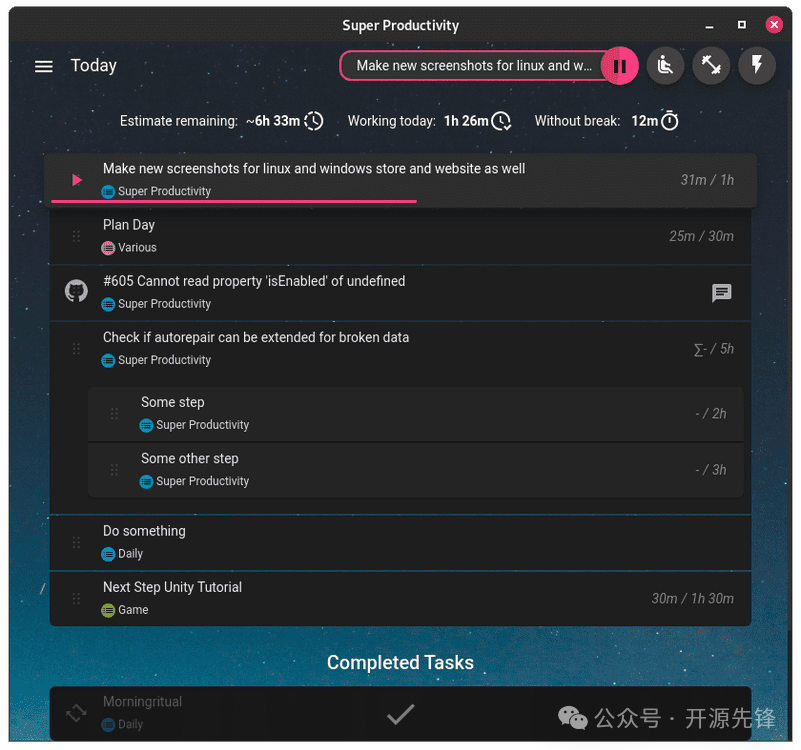
Task: Click drag handle of Do something task
Action: [76, 542]
